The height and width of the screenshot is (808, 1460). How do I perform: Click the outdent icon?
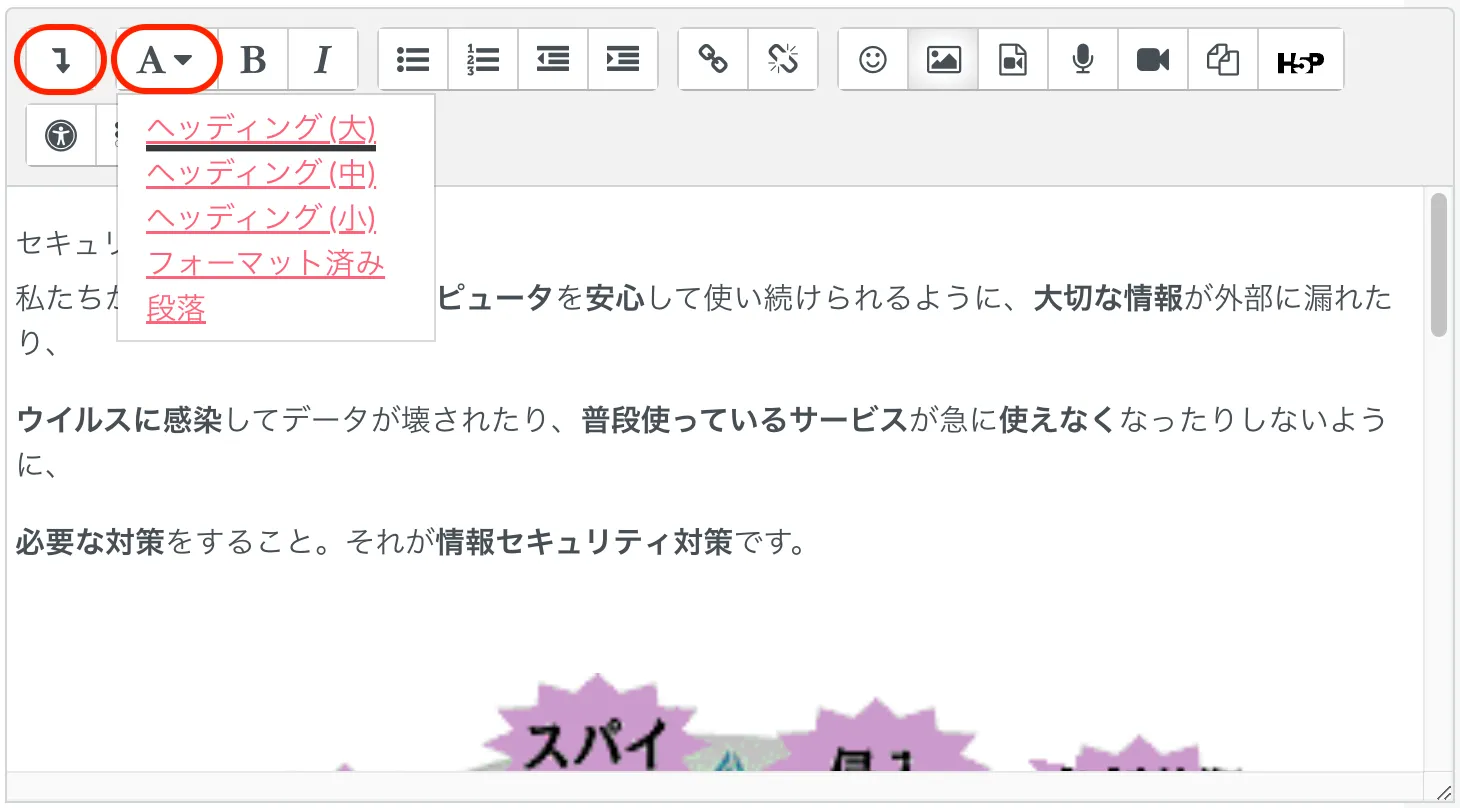coord(553,61)
